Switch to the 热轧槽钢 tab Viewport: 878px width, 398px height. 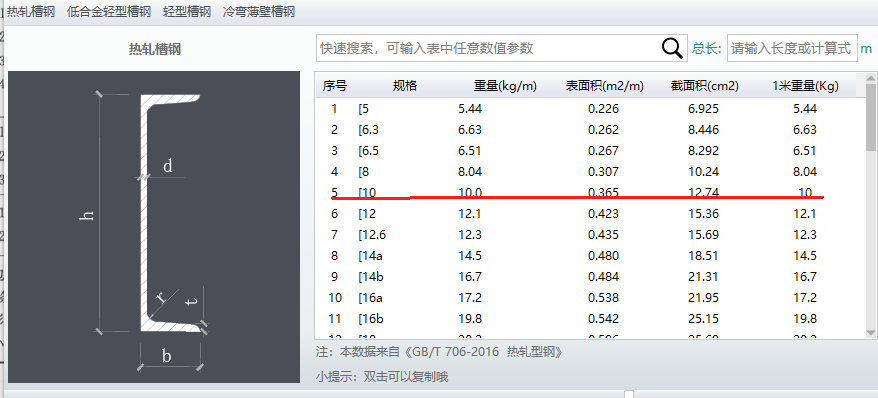(x=31, y=11)
